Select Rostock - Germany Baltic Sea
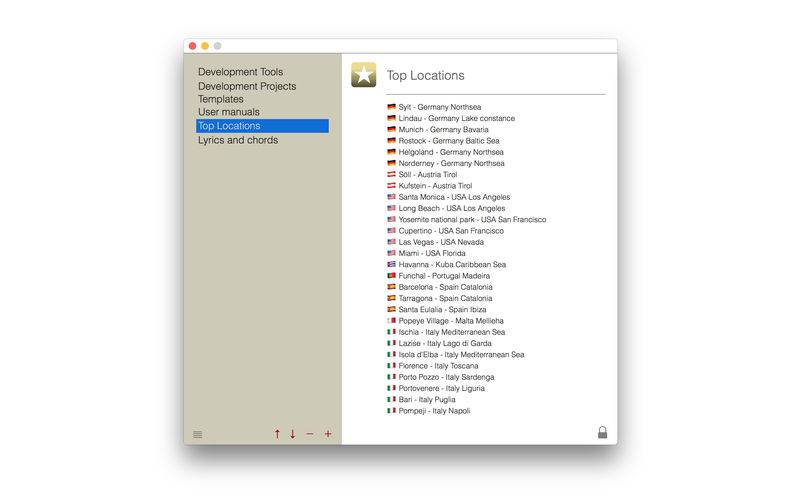 tap(449, 141)
